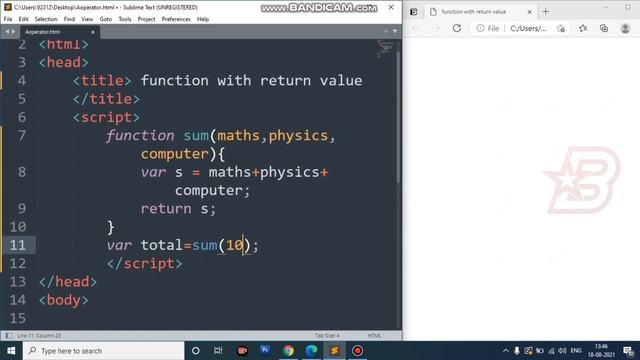Open the HTML syntax selector in status bar

click(x=374, y=336)
